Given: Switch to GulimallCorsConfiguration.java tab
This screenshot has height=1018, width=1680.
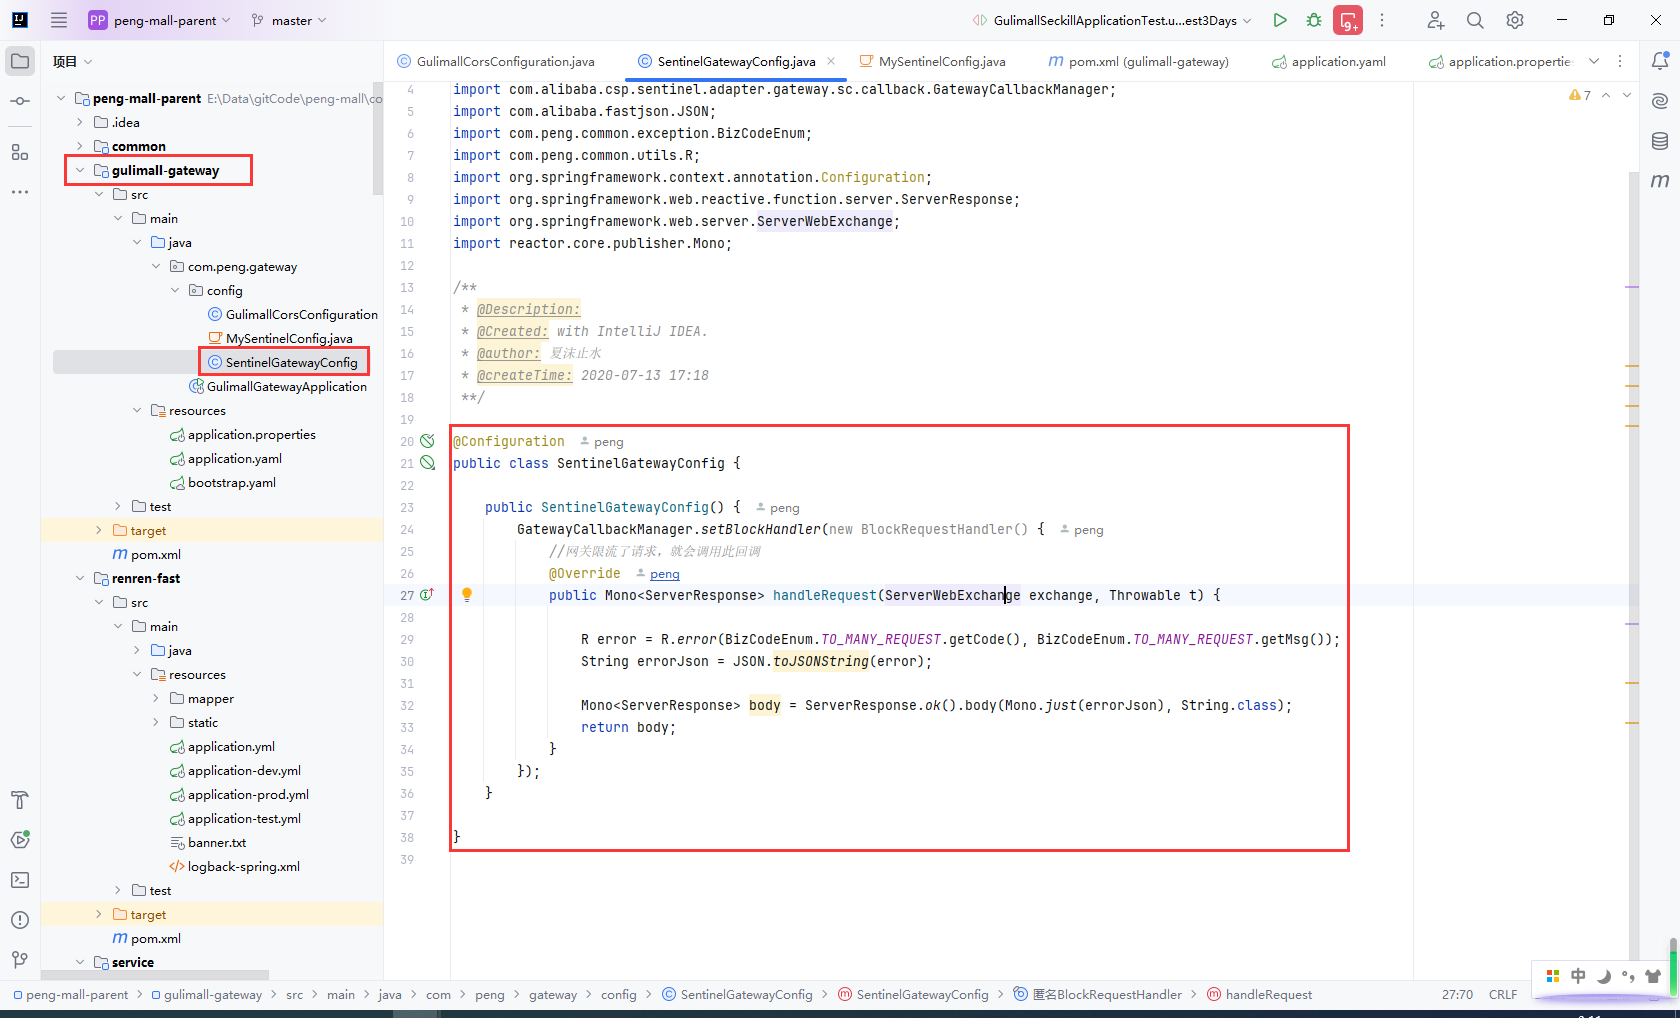Looking at the screenshot, I should click(x=496, y=61).
